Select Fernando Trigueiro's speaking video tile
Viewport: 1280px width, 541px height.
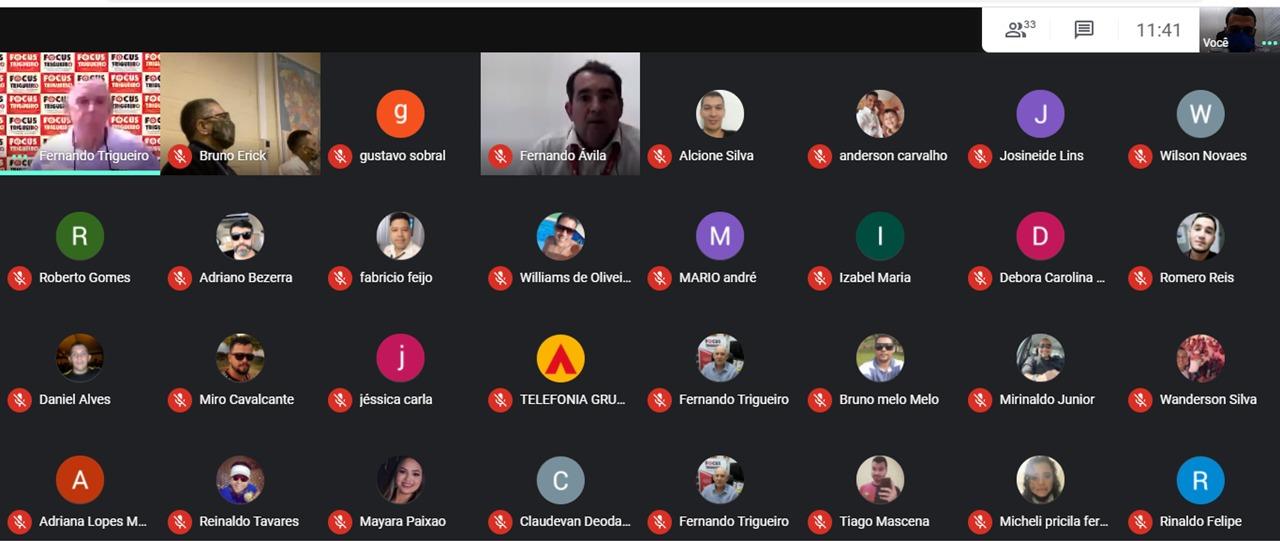coord(80,113)
